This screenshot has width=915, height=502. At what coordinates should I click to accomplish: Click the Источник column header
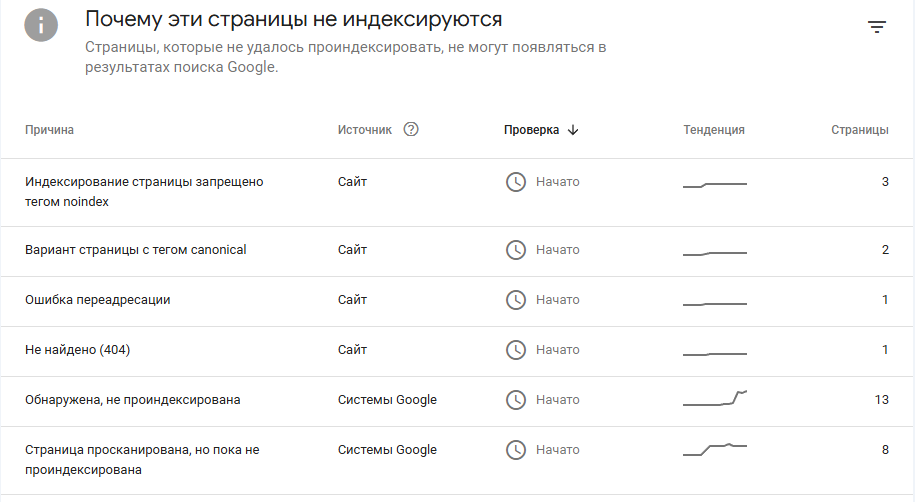pyautogui.click(x=365, y=130)
